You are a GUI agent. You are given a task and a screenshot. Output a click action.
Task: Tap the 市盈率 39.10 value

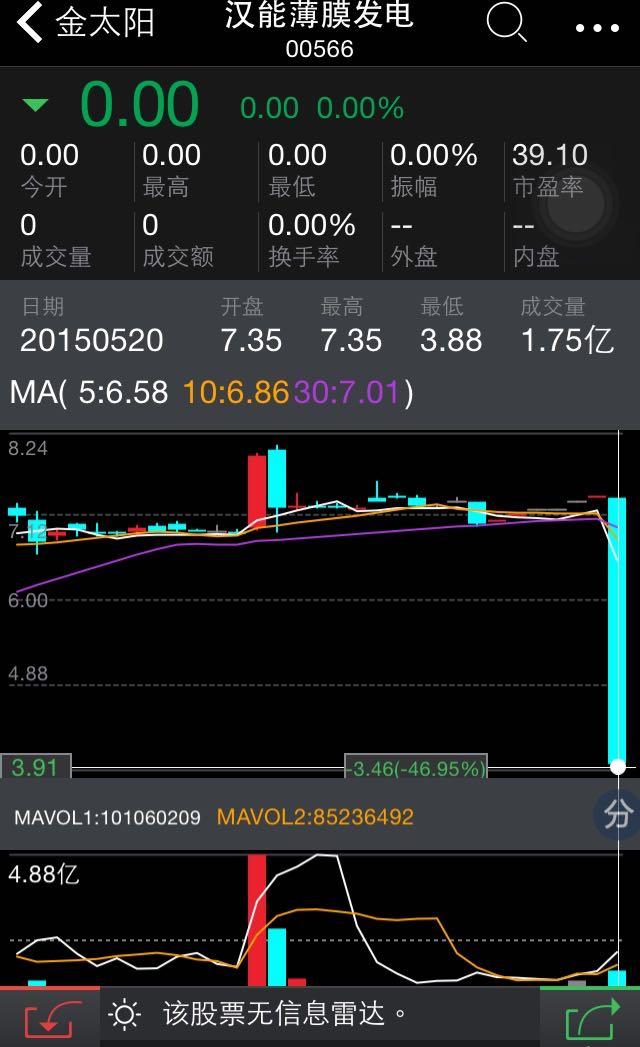(x=550, y=156)
